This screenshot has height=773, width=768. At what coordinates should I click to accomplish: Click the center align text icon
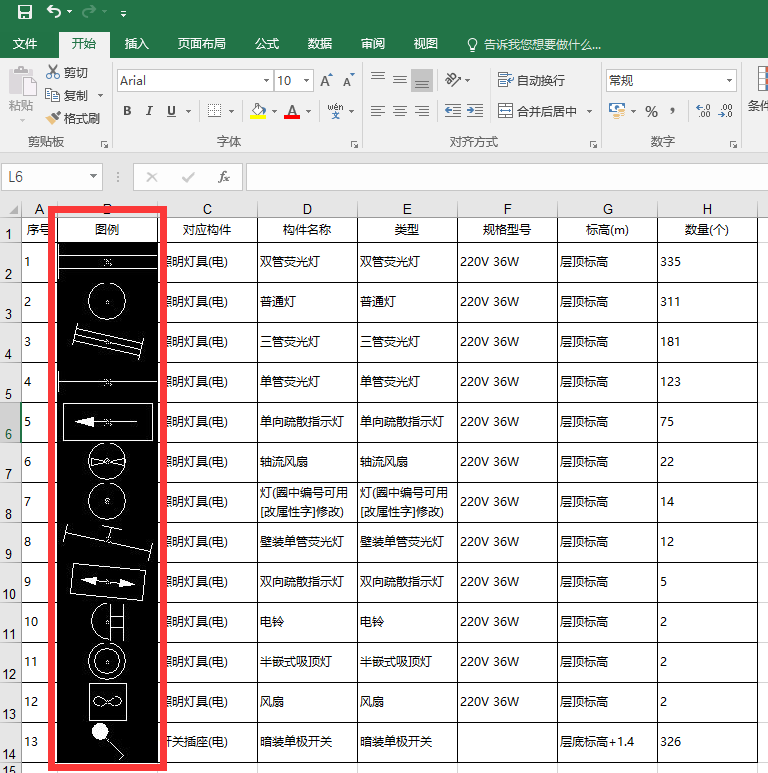400,111
